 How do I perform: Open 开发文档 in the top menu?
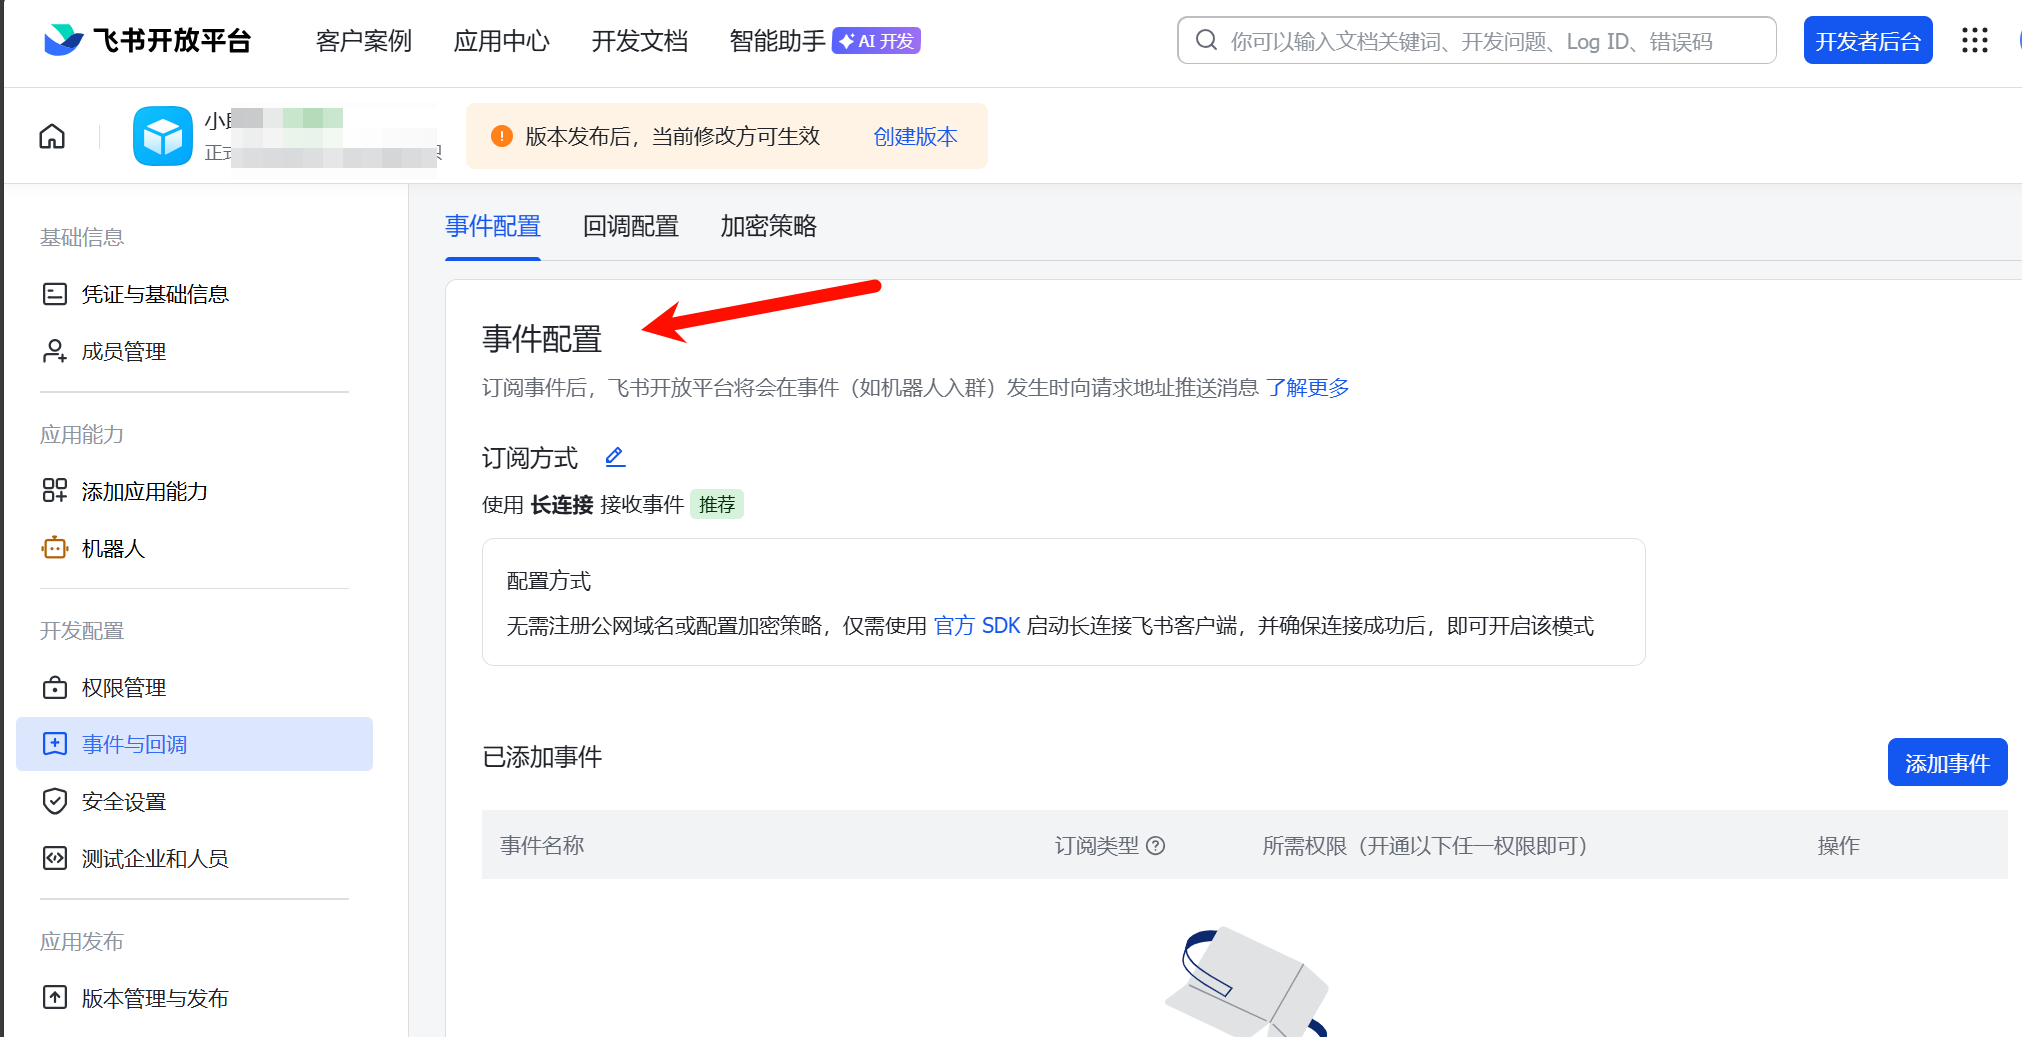coord(639,41)
